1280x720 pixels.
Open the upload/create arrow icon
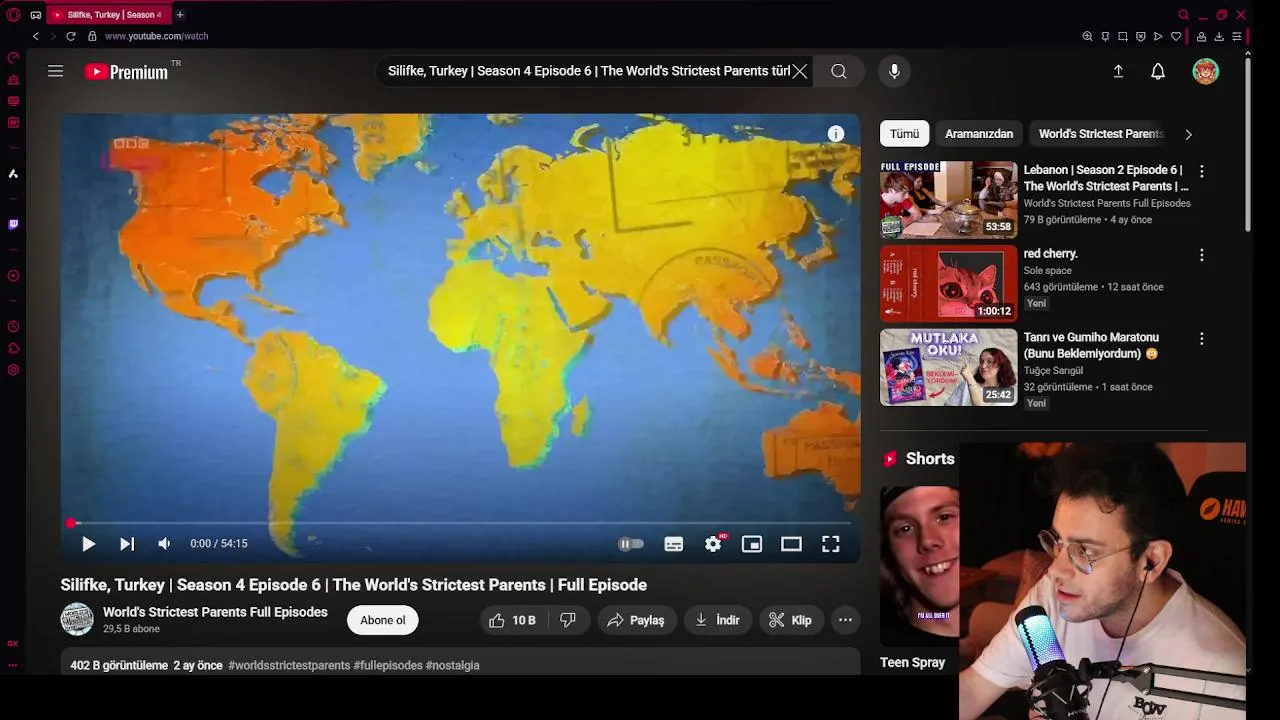[x=1118, y=71]
